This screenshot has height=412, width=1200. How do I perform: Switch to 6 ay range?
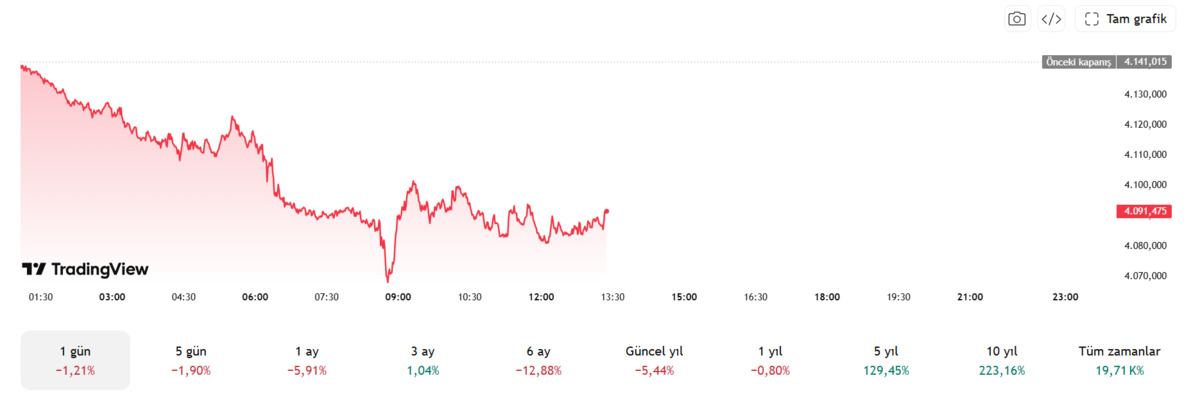[538, 360]
